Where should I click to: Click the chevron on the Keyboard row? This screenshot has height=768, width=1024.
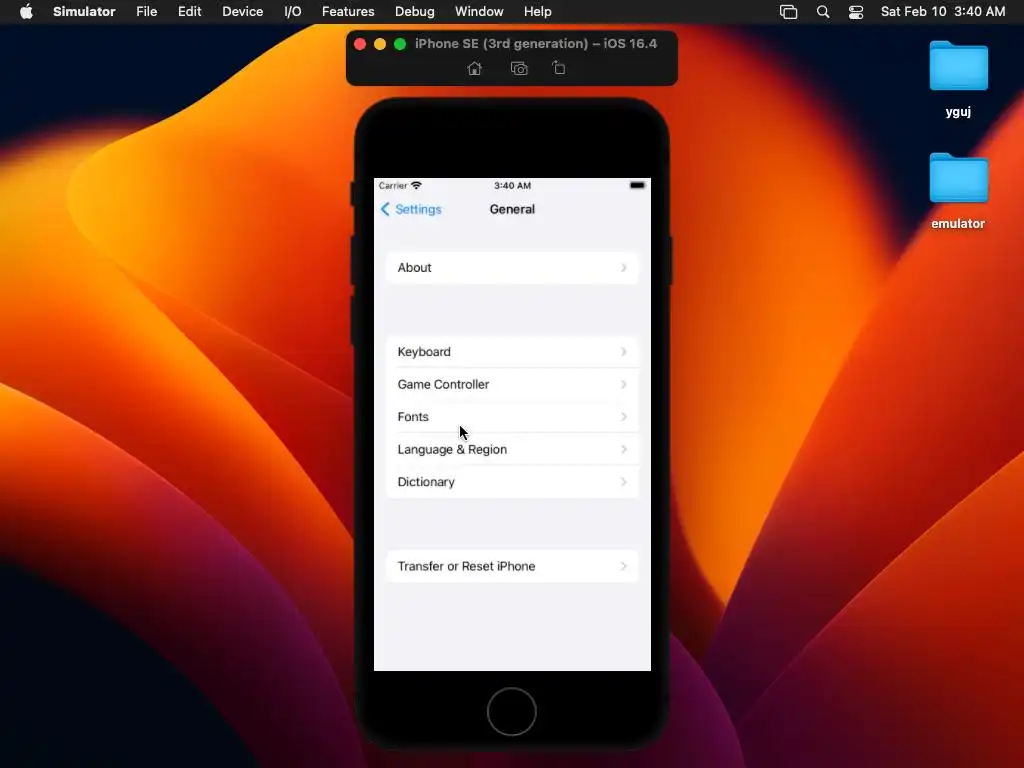[x=624, y=352]
